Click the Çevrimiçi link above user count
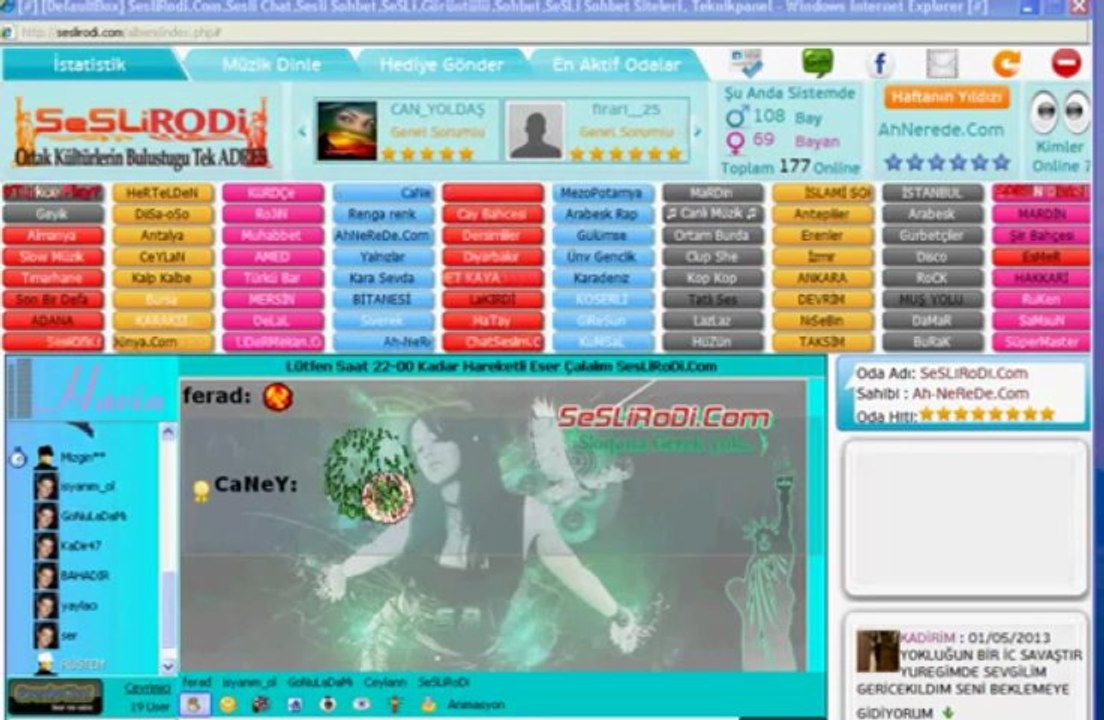Viewport: 1104px width, 720px height. [x=148, y=688]
